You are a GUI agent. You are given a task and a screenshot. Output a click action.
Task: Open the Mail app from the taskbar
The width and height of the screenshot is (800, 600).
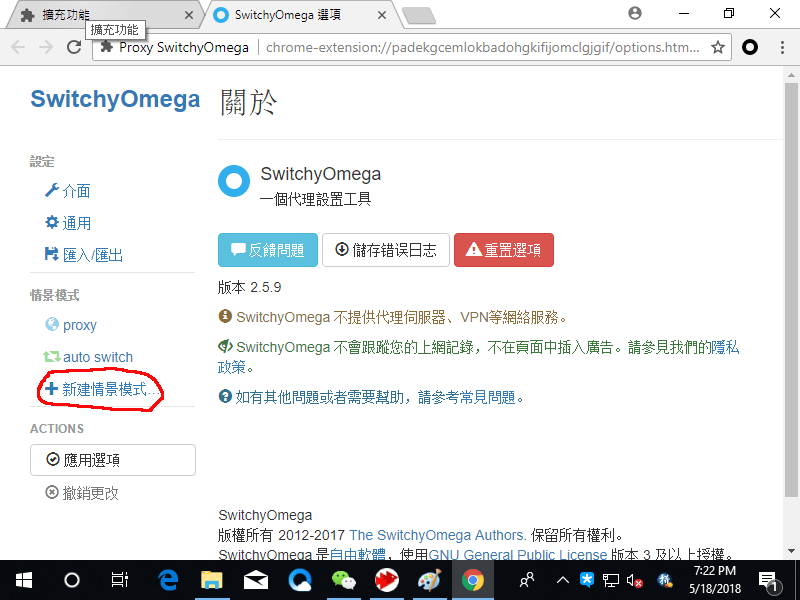point(256,580)
